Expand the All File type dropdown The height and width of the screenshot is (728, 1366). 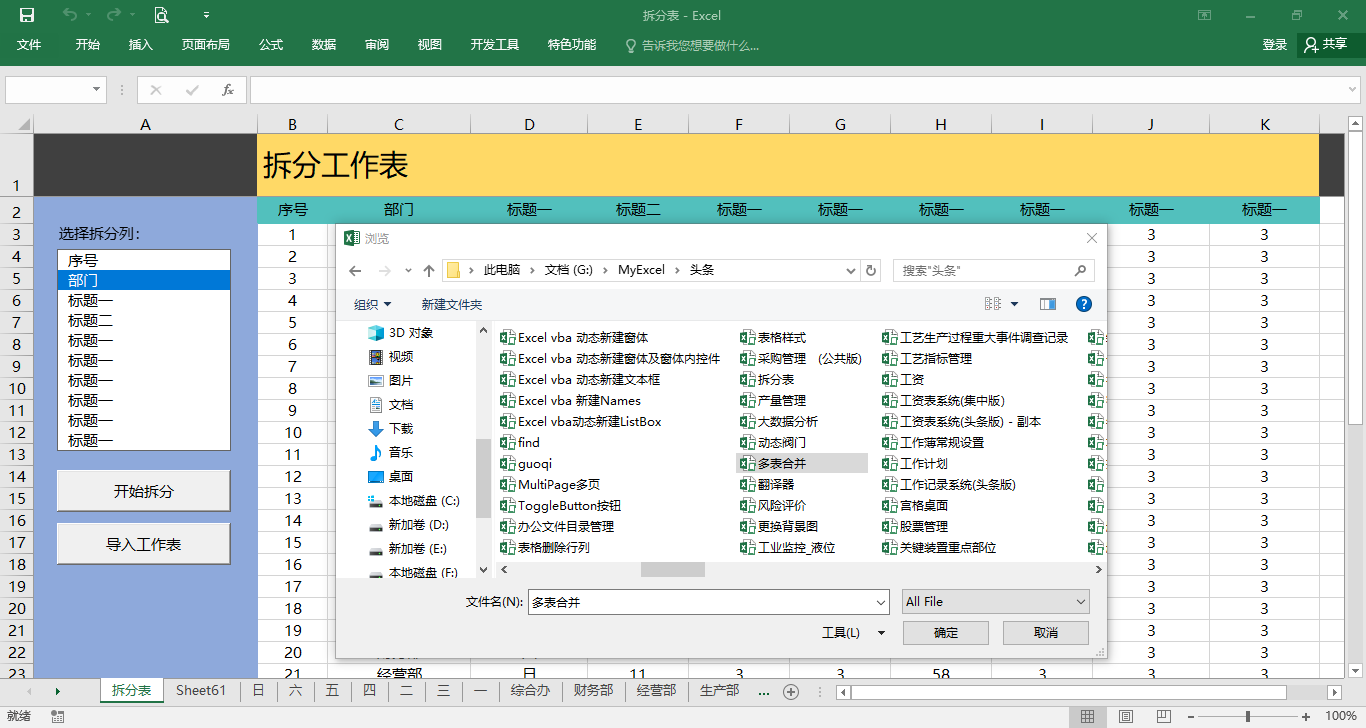point(995,601)
